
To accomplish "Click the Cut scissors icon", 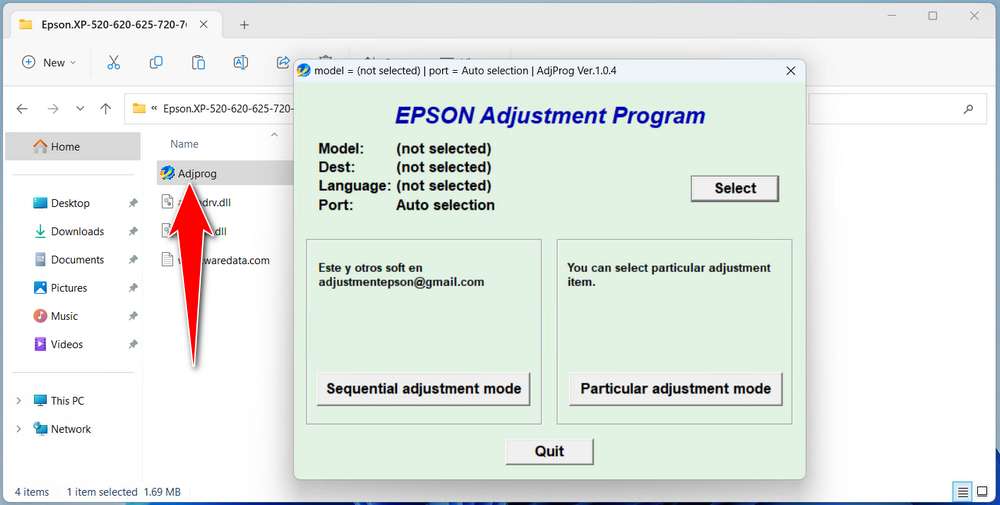I will click(x=114, y=62).
